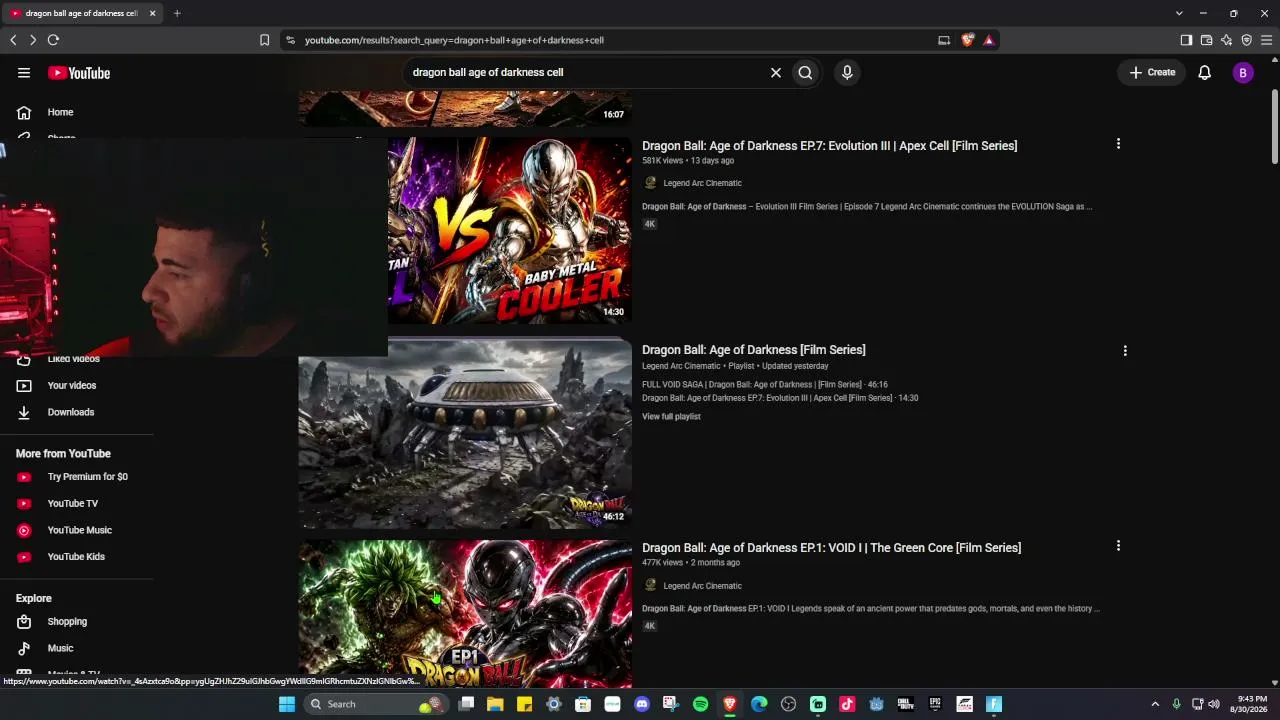Go to the YouTube logo home link
This screenshot has height=720, width=1280.
coord(79,73)
